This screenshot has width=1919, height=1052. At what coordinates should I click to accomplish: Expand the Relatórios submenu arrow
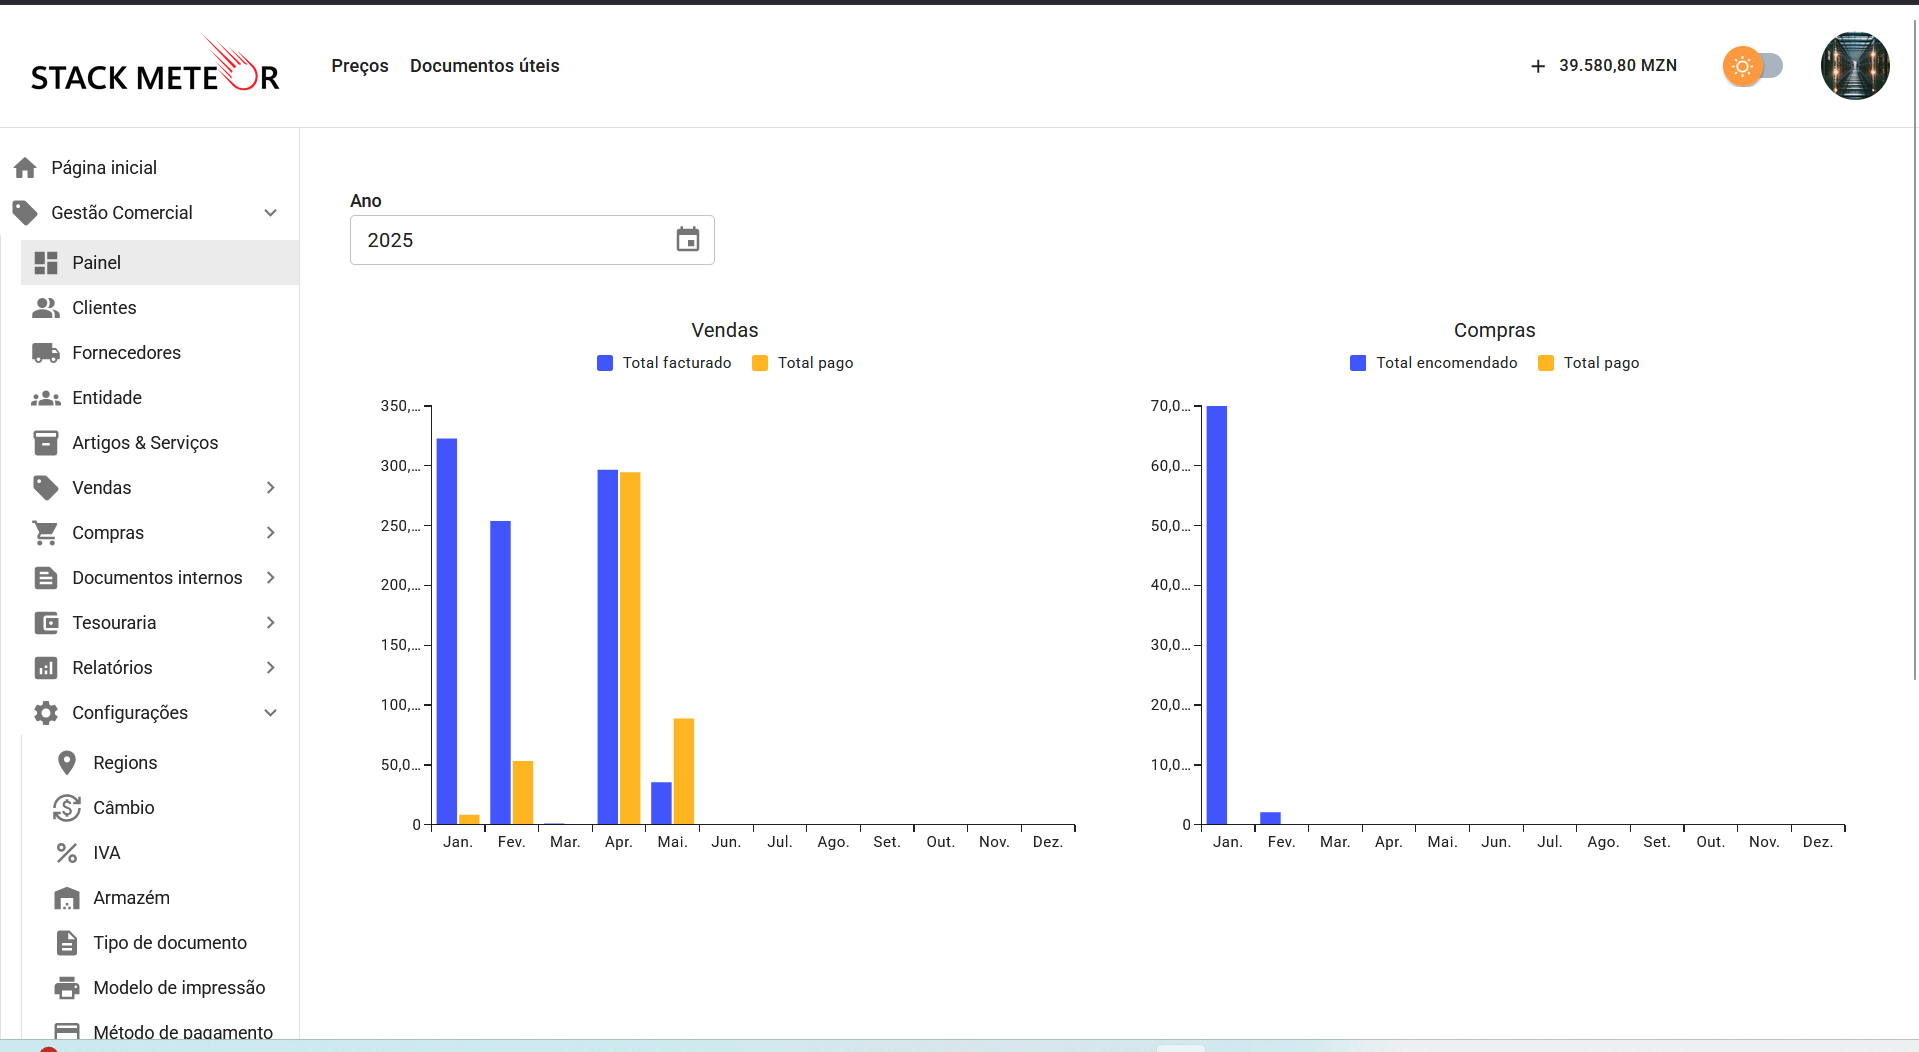270,667
